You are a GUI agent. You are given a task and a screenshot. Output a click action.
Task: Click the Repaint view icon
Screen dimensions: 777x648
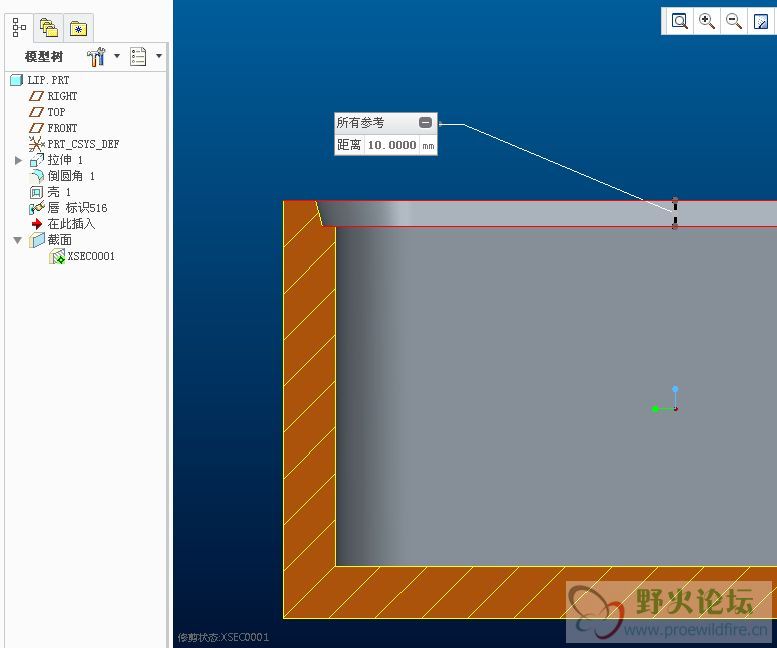[761, 21]
